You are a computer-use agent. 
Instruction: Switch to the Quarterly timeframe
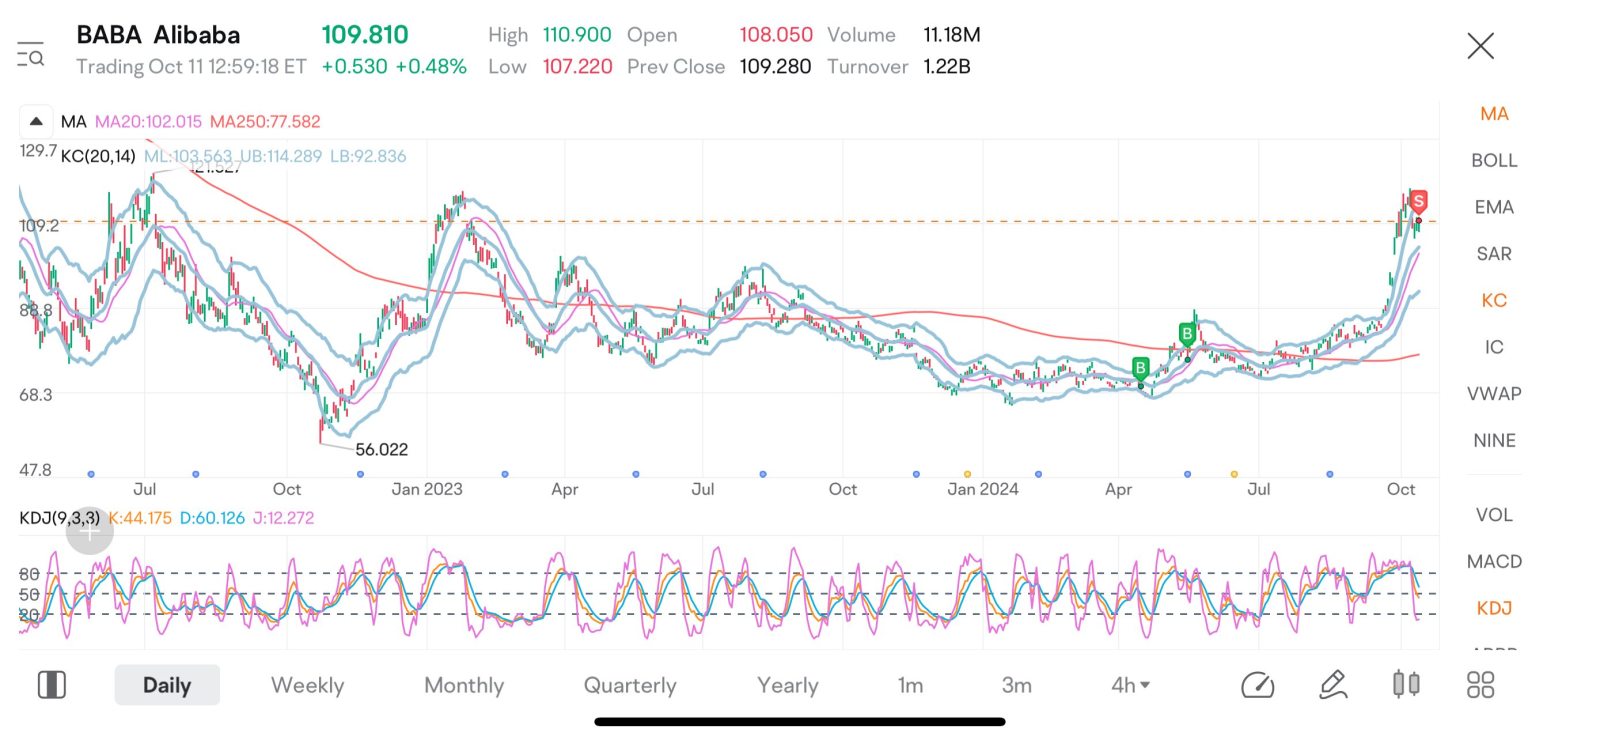[630, 685]
